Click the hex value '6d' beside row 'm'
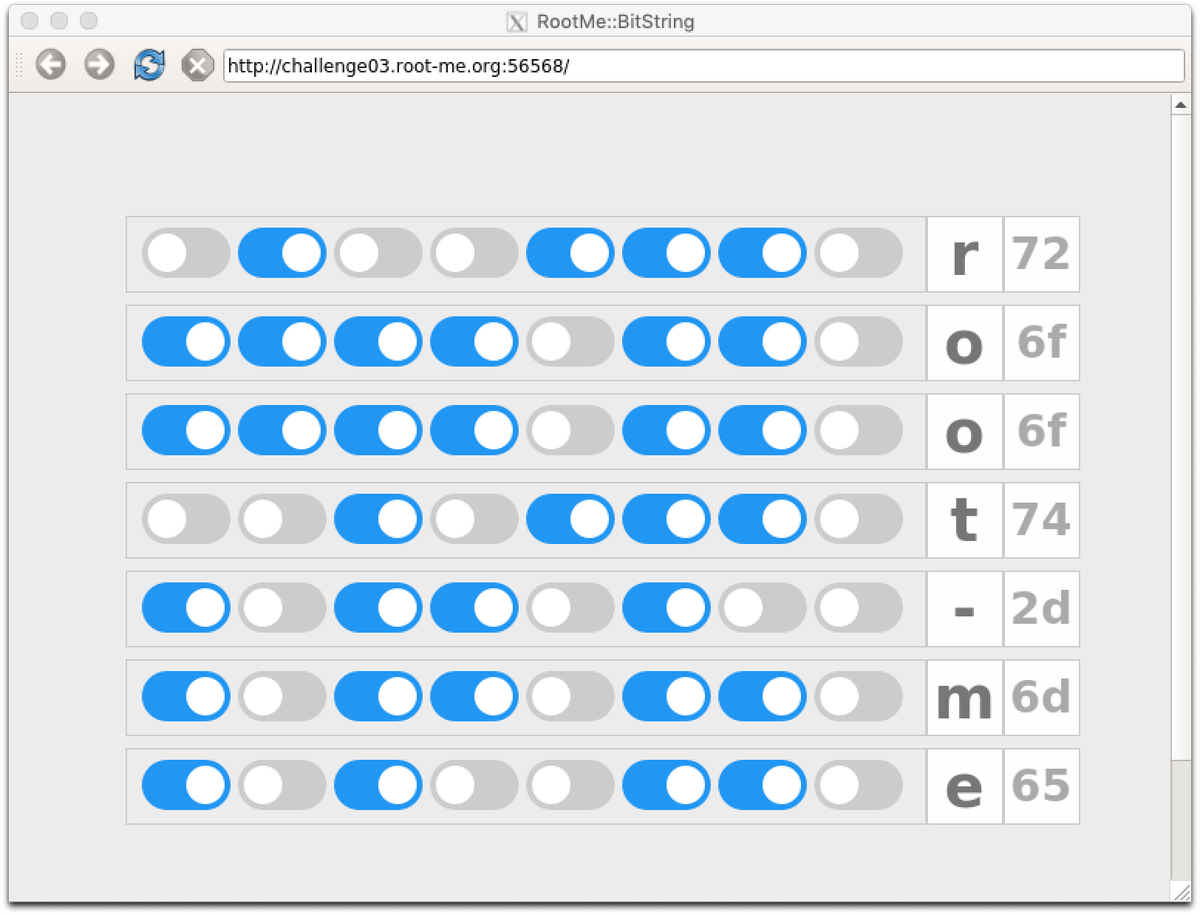 pyautogui.click(x=1041, y=697)
